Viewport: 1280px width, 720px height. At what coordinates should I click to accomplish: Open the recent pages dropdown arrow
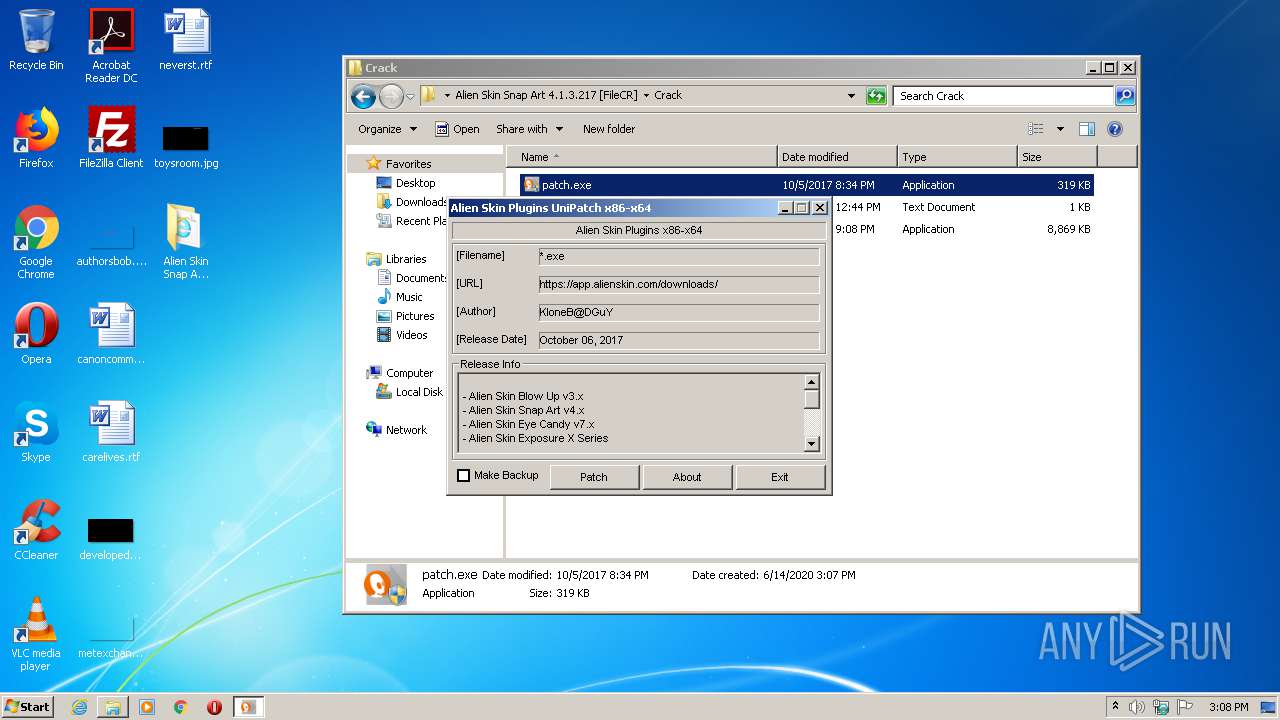(410, 97)
